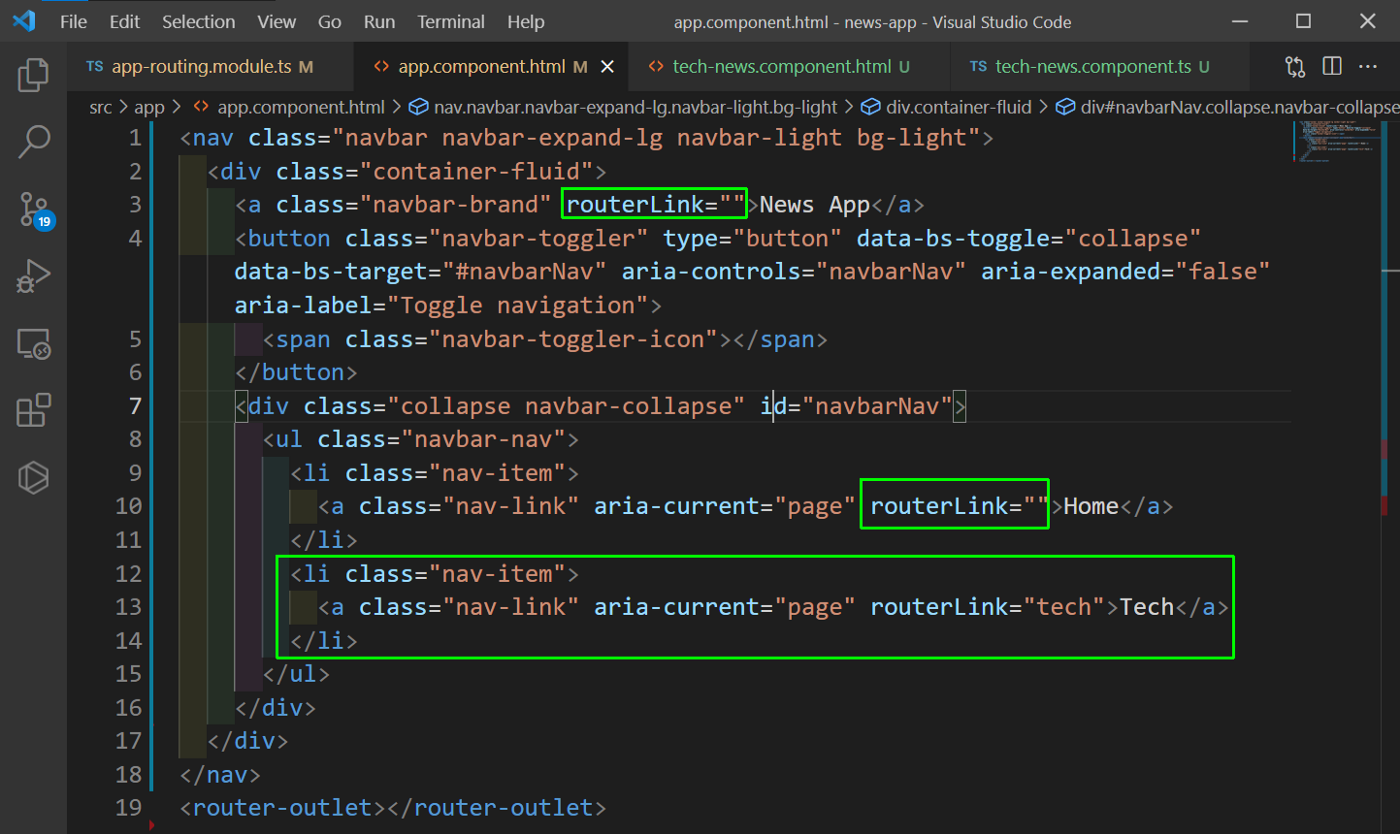
Task: Open Source Control view with 19 changes
Action: pyautogui.click(x=35, y=209)
